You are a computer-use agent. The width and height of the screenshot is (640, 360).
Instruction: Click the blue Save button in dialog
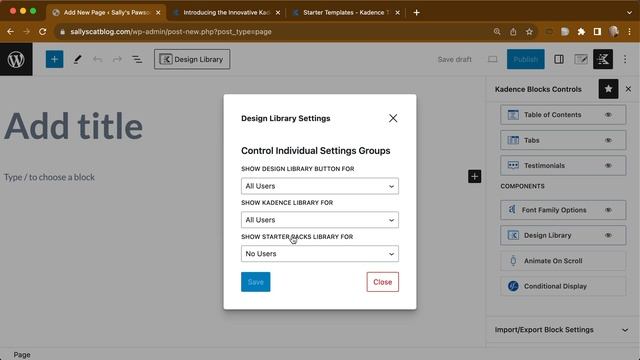pyautogui.click(x=256, y=282)
